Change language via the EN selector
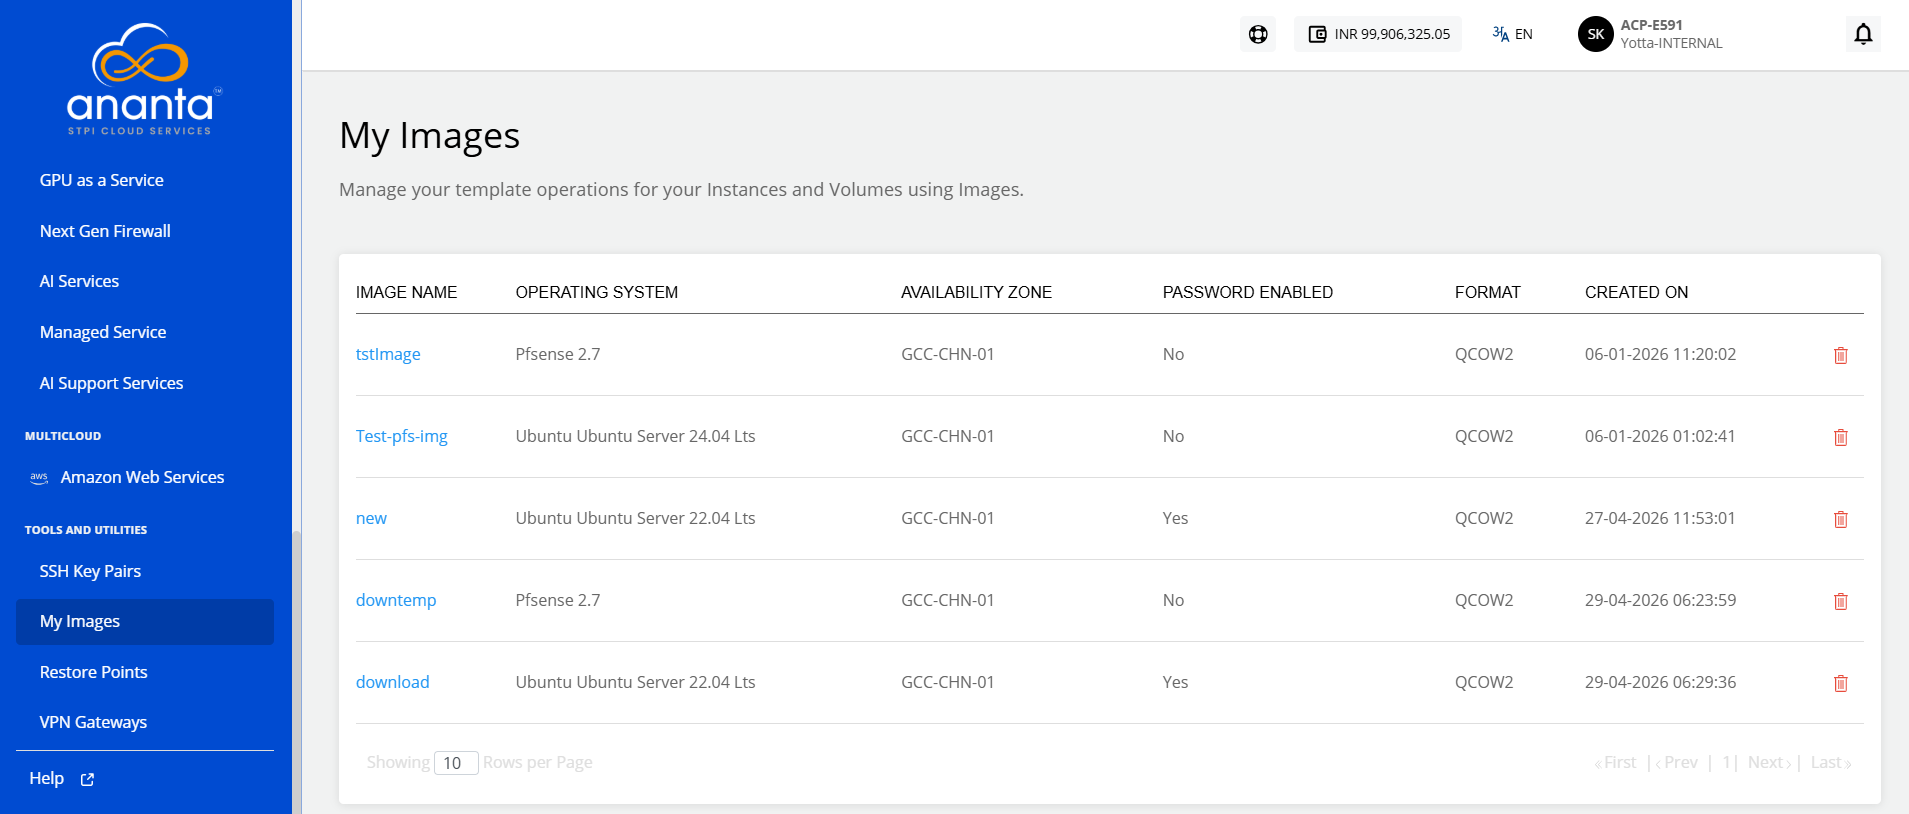 pos(1512,34)
